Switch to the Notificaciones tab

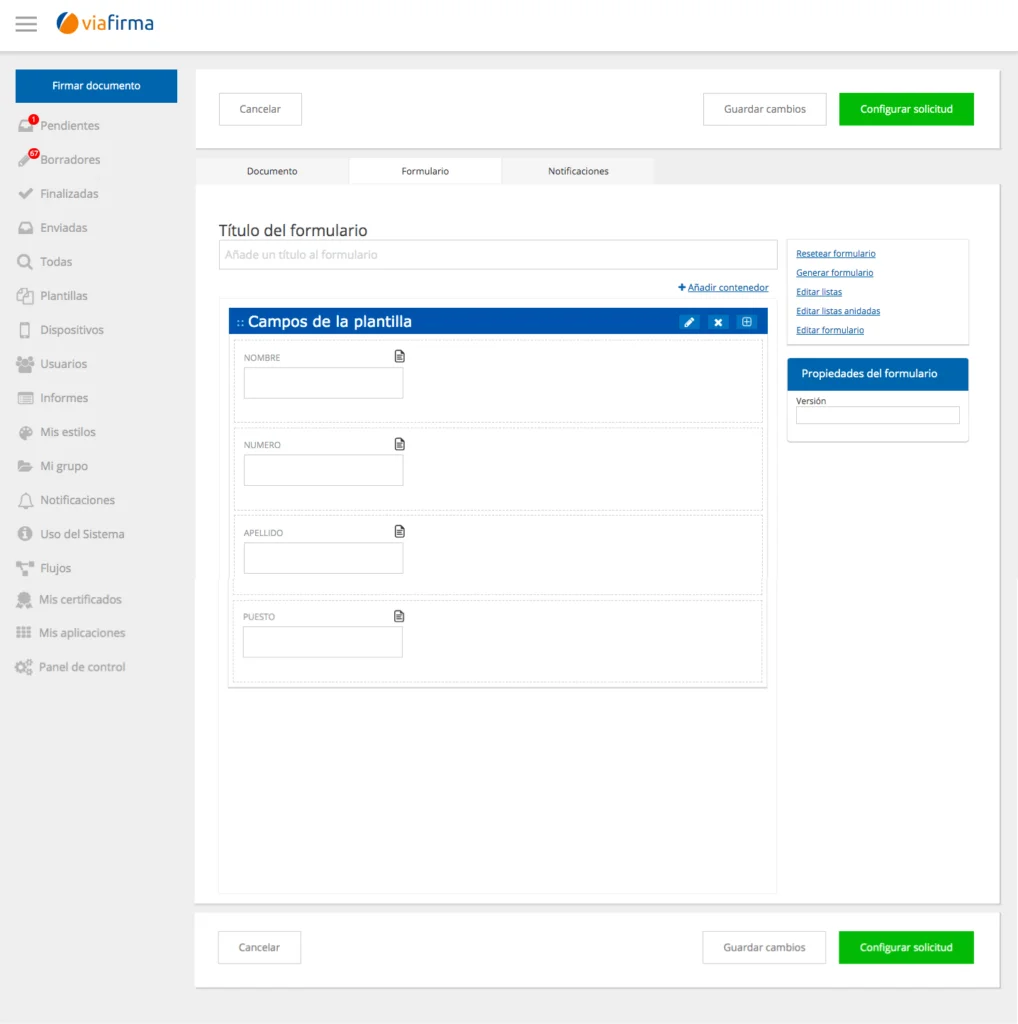[578, 171]
